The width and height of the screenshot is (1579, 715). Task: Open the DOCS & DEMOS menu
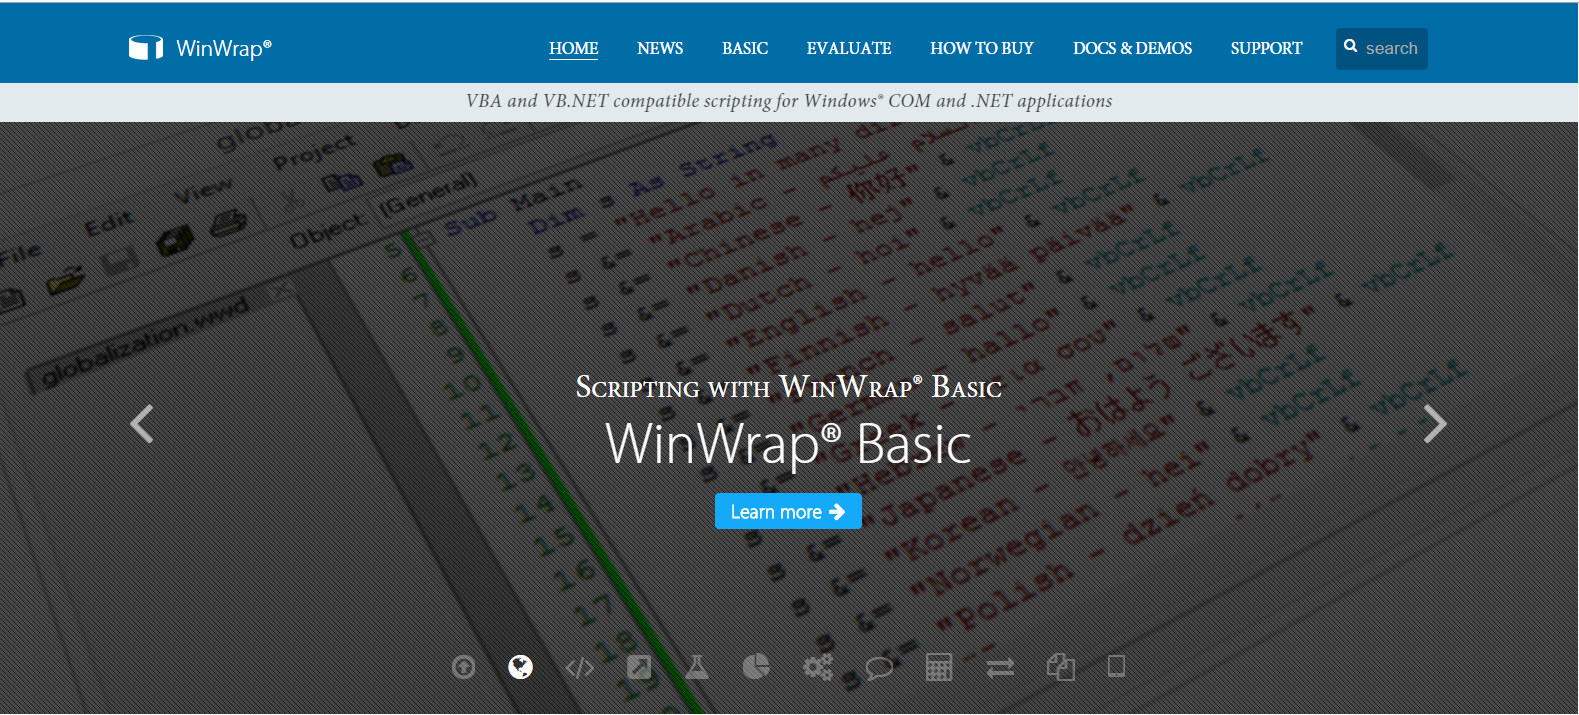(1132, 48)
